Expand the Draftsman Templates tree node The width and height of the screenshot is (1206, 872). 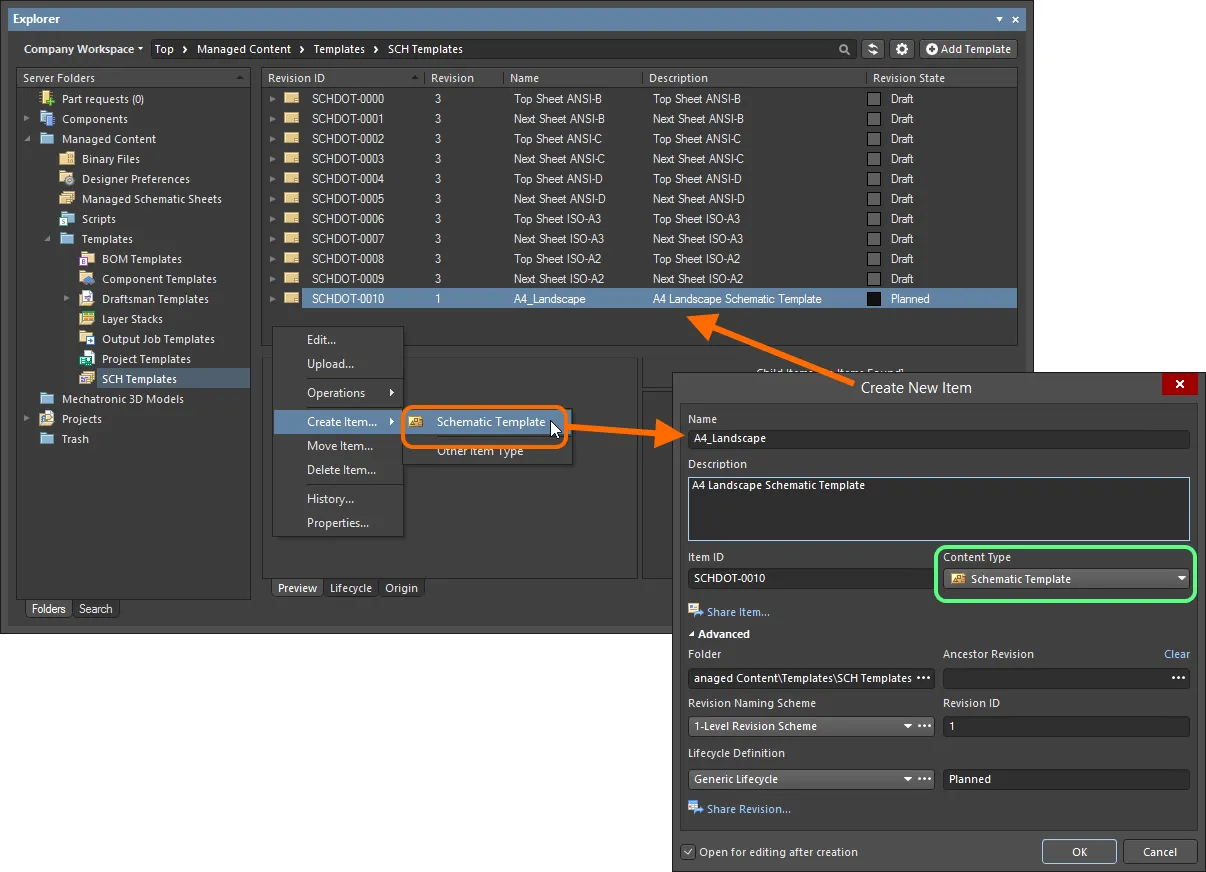[x=68, y=299]
